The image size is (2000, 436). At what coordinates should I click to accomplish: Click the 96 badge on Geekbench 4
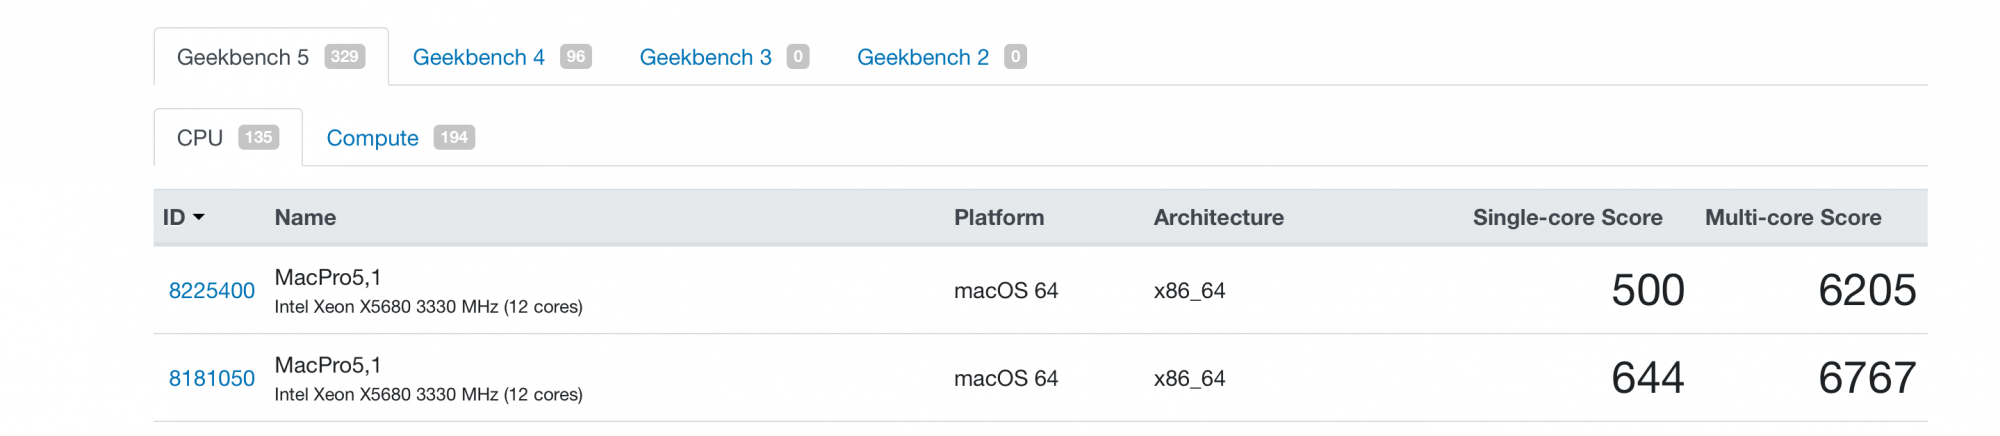[575, 57]
